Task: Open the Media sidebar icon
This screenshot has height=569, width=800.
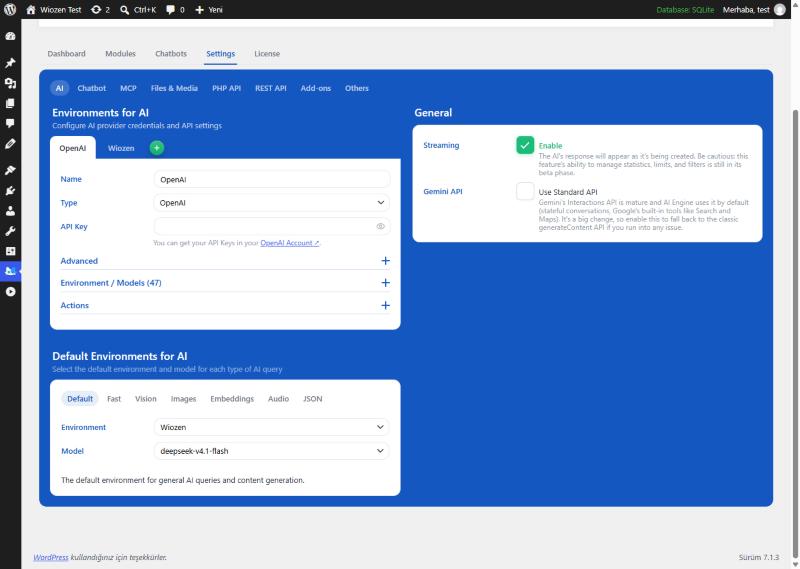Action: pos(10,83)
